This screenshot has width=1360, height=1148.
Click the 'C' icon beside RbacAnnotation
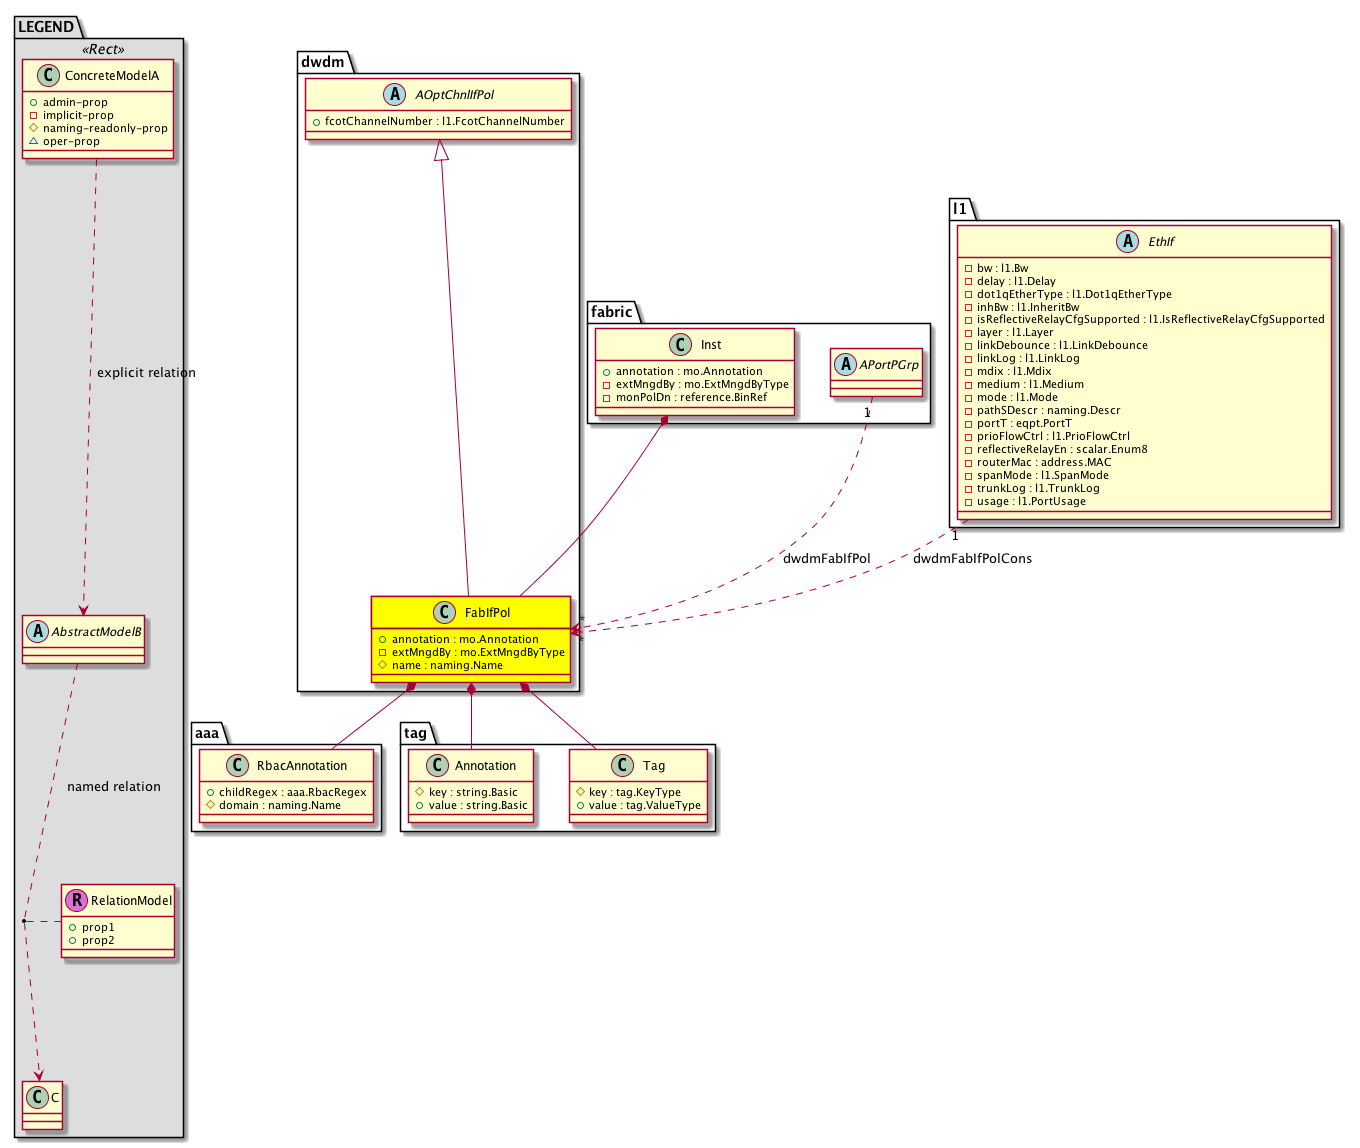tap(237, 766)
